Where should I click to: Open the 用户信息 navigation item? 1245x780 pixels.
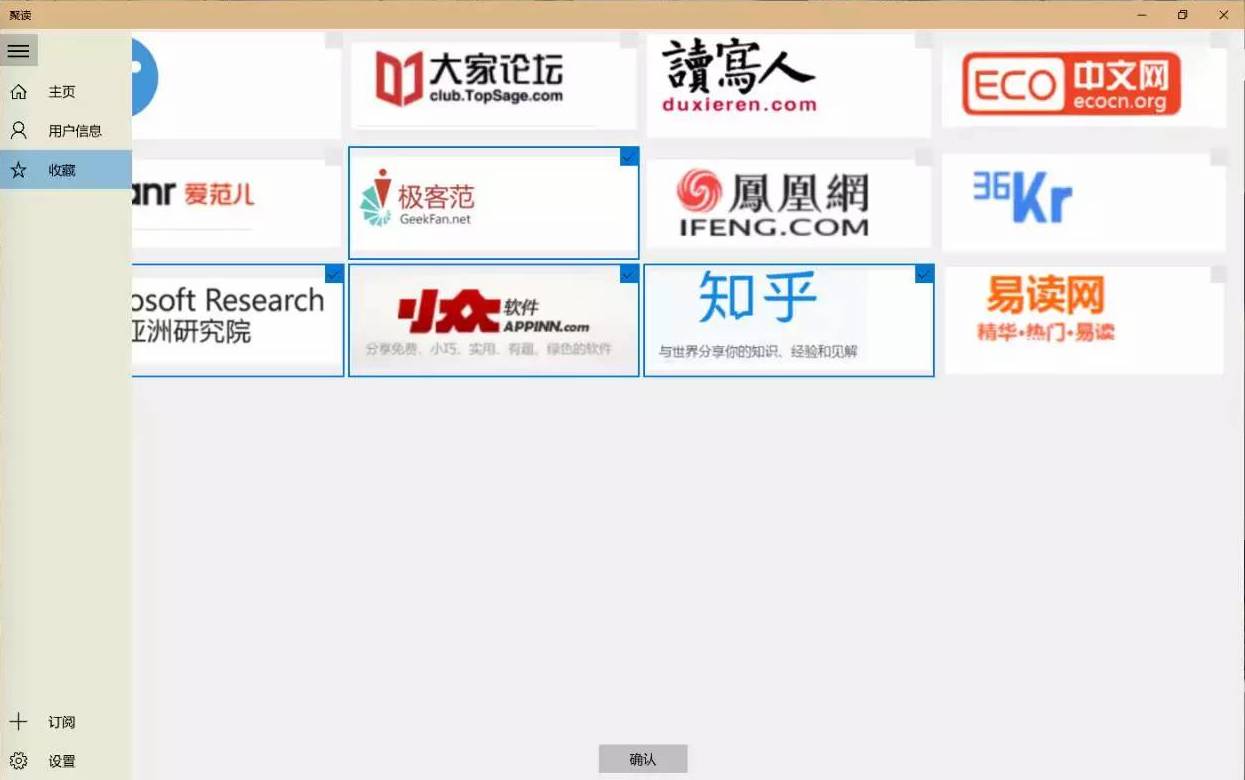tap(66, 131)
